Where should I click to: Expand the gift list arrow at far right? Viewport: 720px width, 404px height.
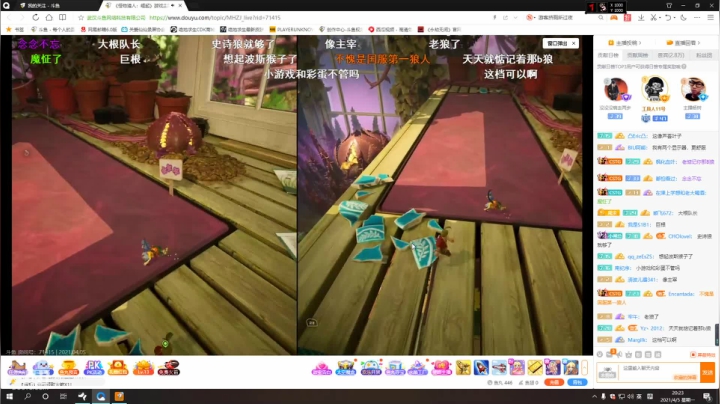(585, 367)
